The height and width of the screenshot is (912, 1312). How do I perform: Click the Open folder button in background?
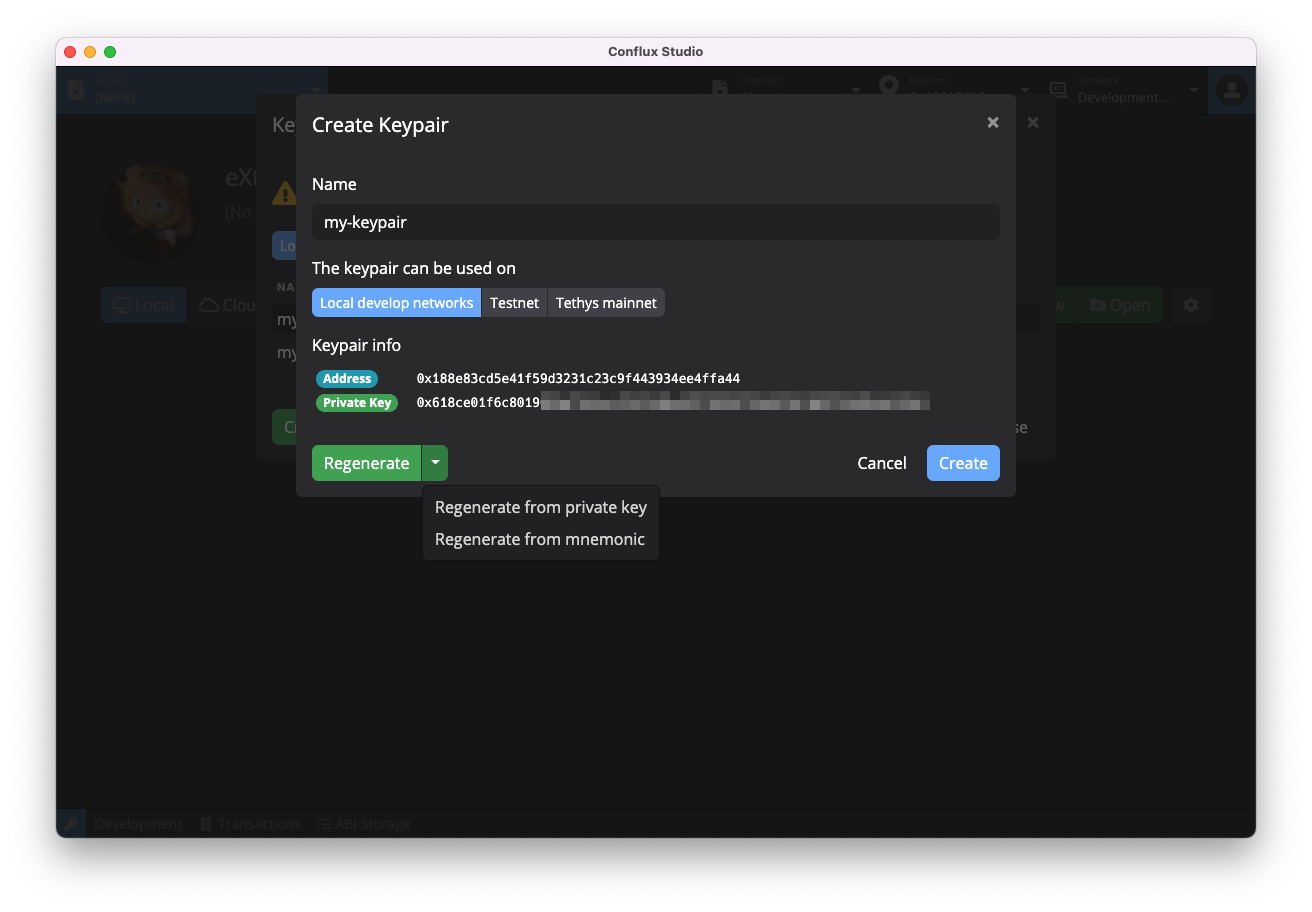[x=1120, y=305]
